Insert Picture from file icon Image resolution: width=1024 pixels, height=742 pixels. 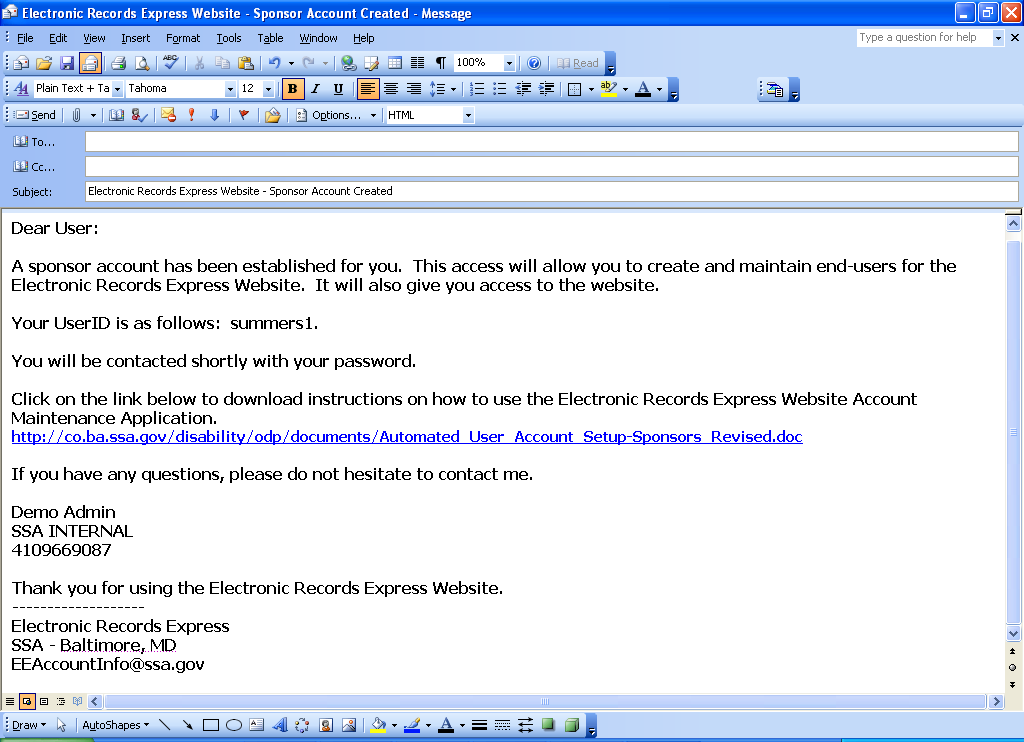[x=349, y=725]
